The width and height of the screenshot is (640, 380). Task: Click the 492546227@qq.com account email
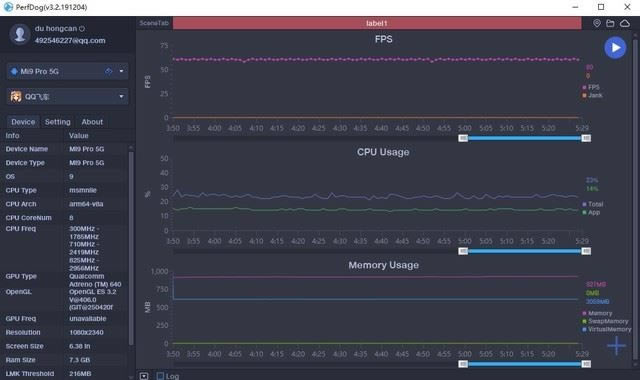coord(70,41)
